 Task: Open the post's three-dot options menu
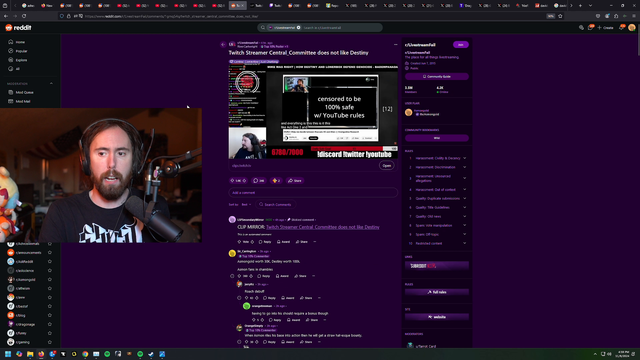(x=396, y=44)
